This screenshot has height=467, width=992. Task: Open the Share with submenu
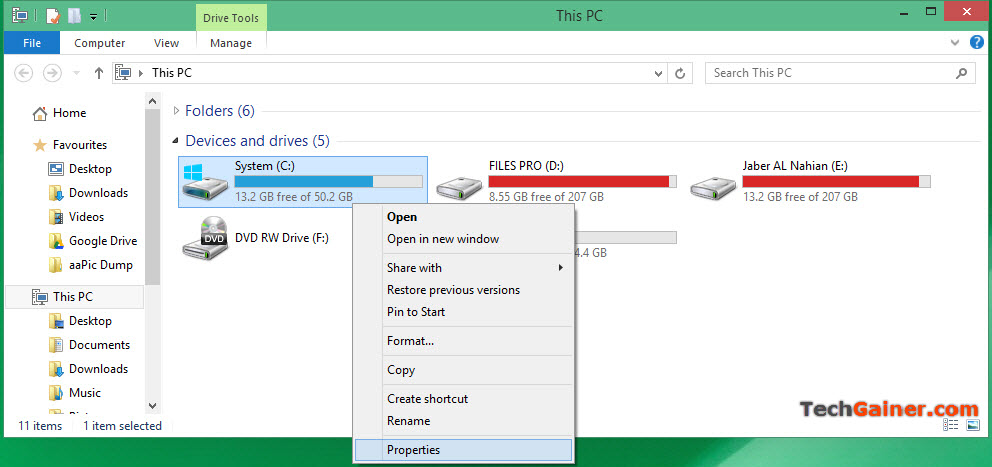(414, 268)
